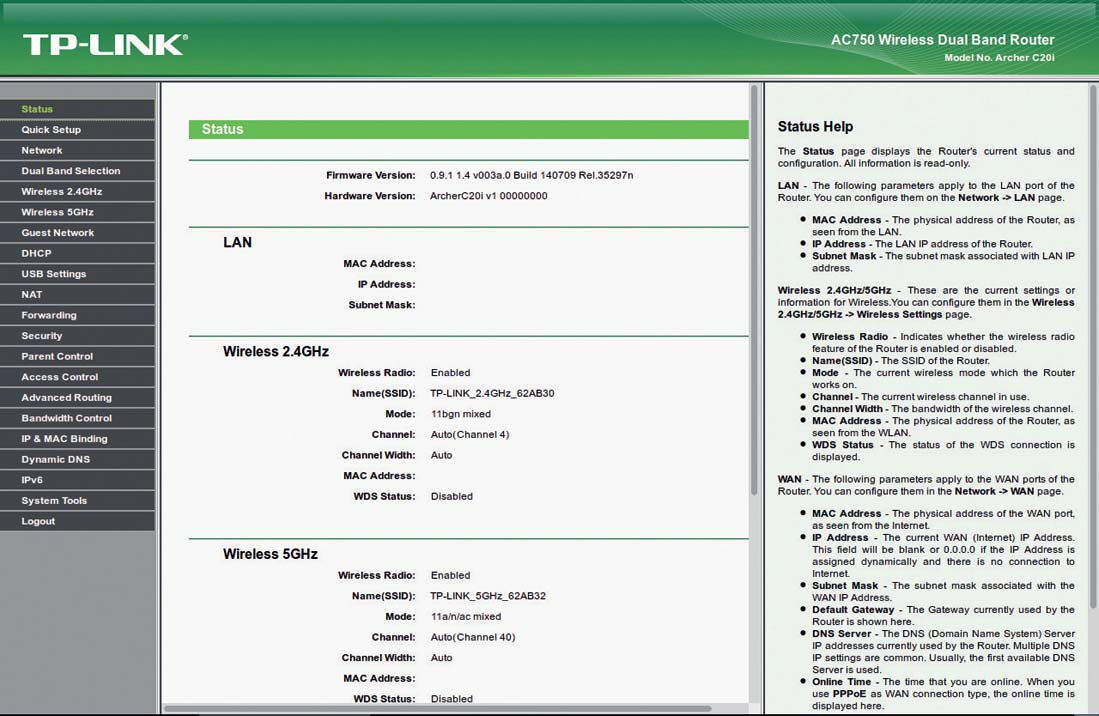Open Guest Network settings
Screen dimensions: 1099x716
(x=77, y=233)
